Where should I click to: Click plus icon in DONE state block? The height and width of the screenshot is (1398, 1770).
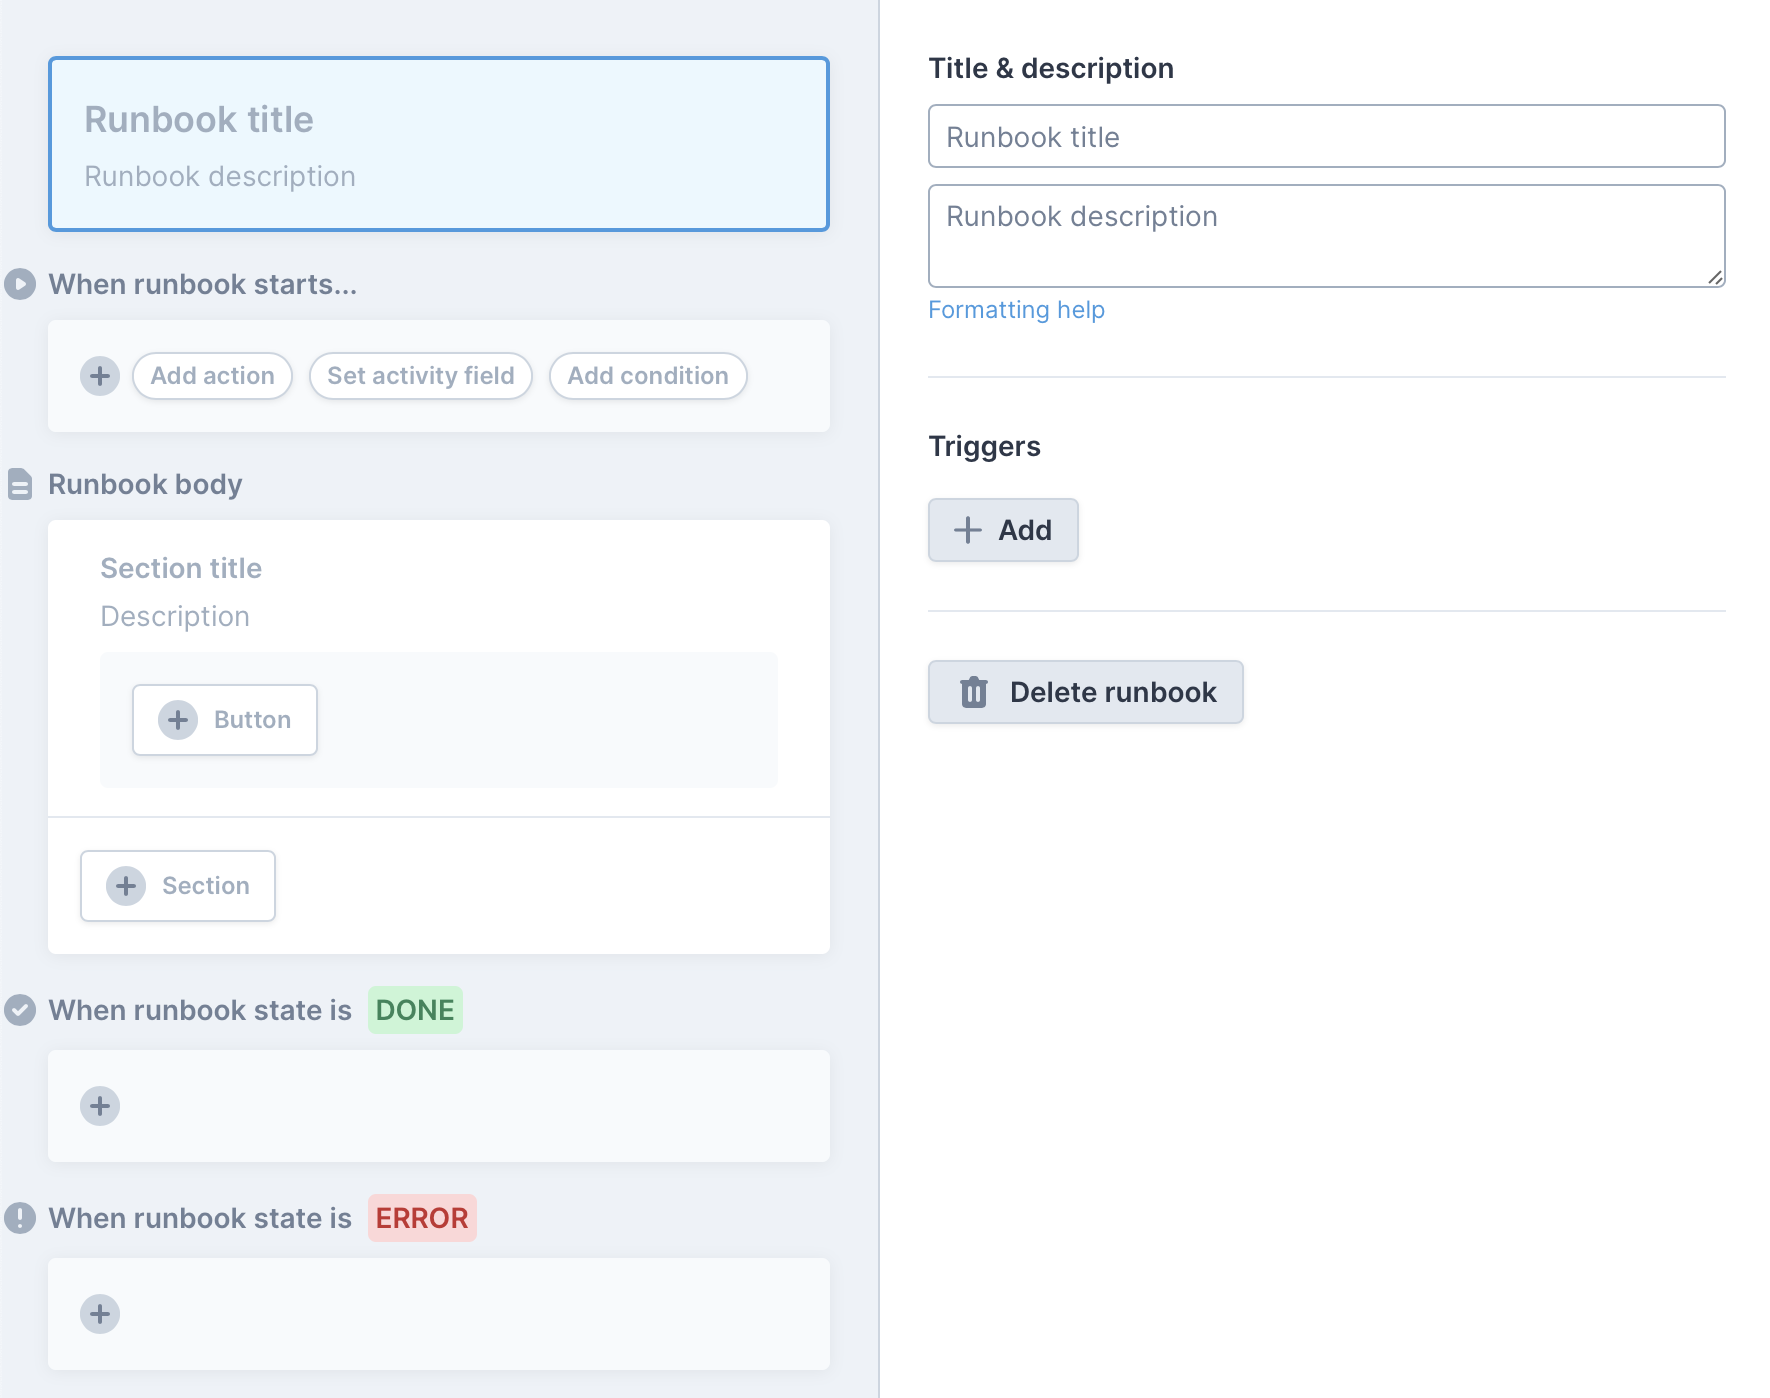pyautogui.click(x=100, y=1106)
